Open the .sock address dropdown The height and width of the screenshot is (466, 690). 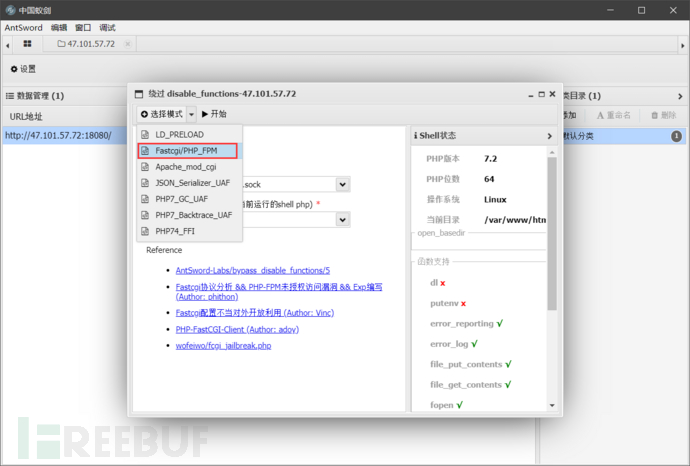pyautogui.click(x=342, y=184)
